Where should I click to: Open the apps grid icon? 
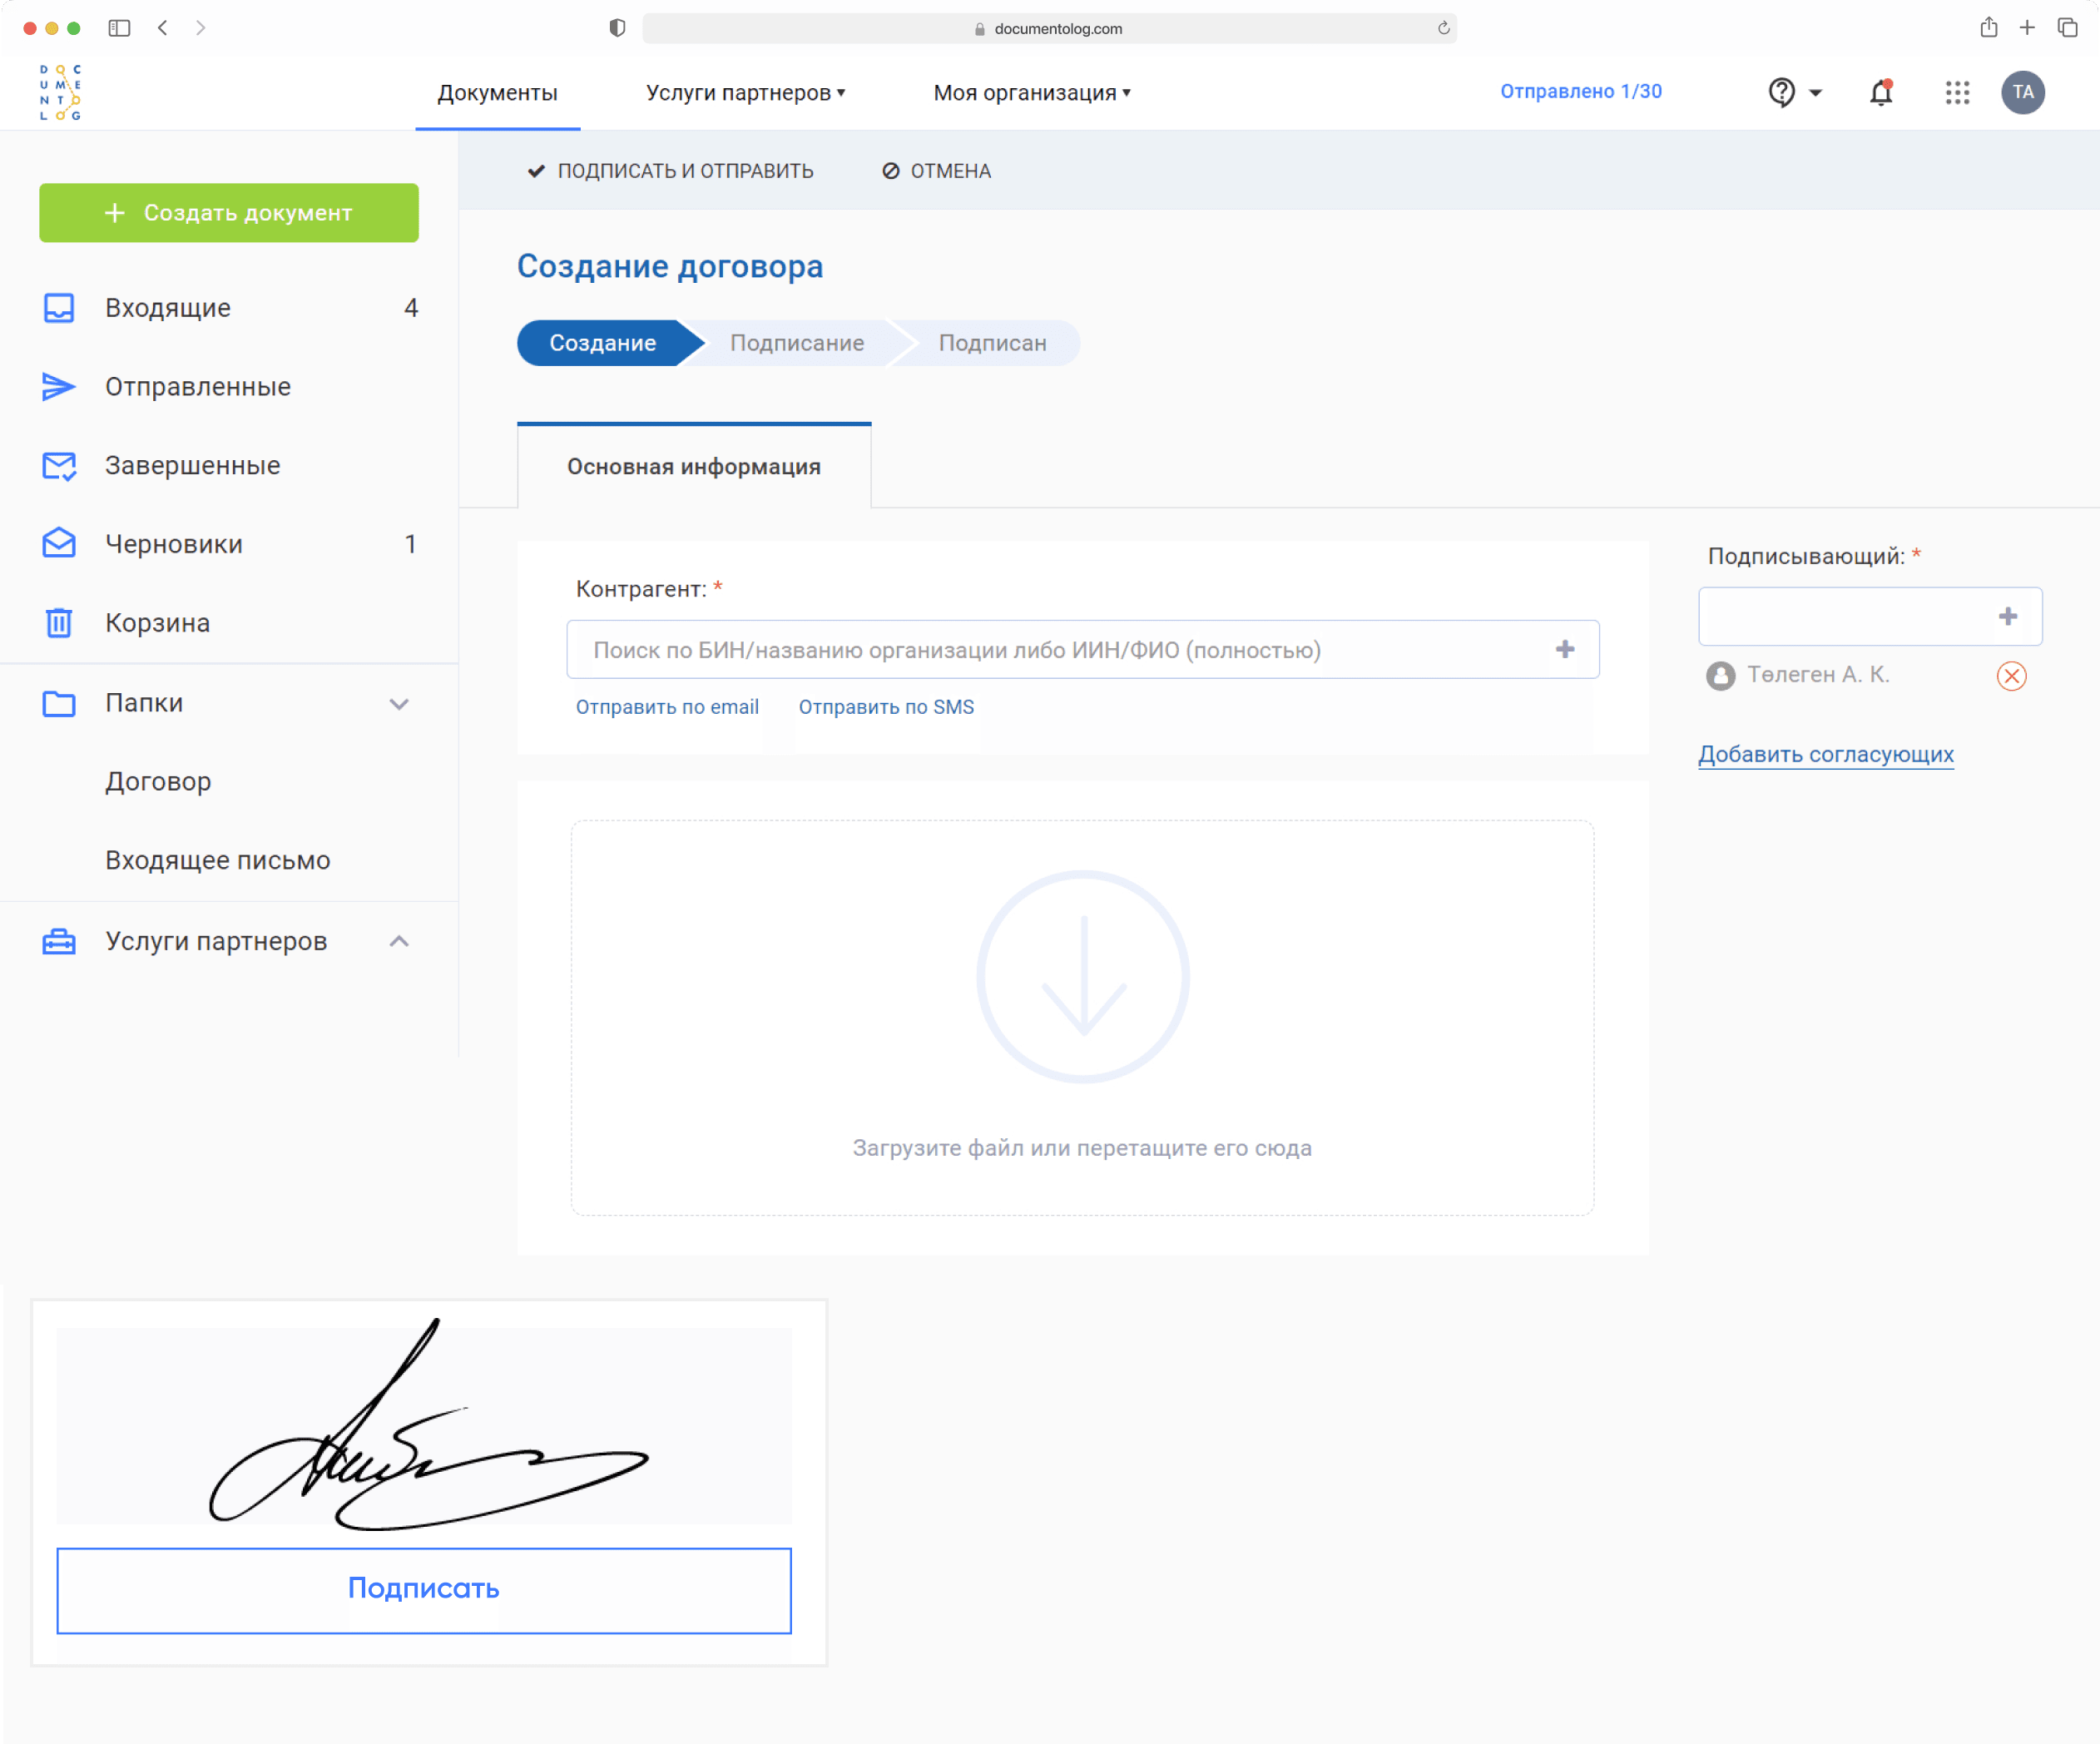point(1957,92)
